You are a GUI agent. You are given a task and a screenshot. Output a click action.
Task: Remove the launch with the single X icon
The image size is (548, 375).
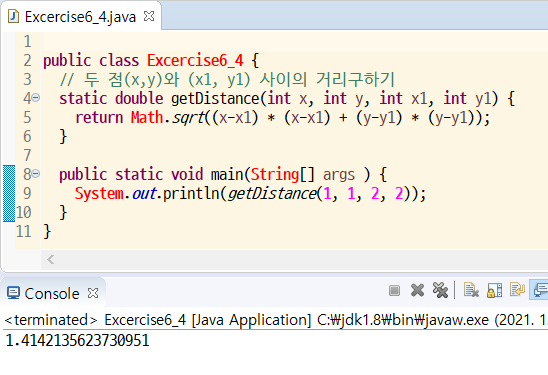pyautogui.click(x=417, y=290)
